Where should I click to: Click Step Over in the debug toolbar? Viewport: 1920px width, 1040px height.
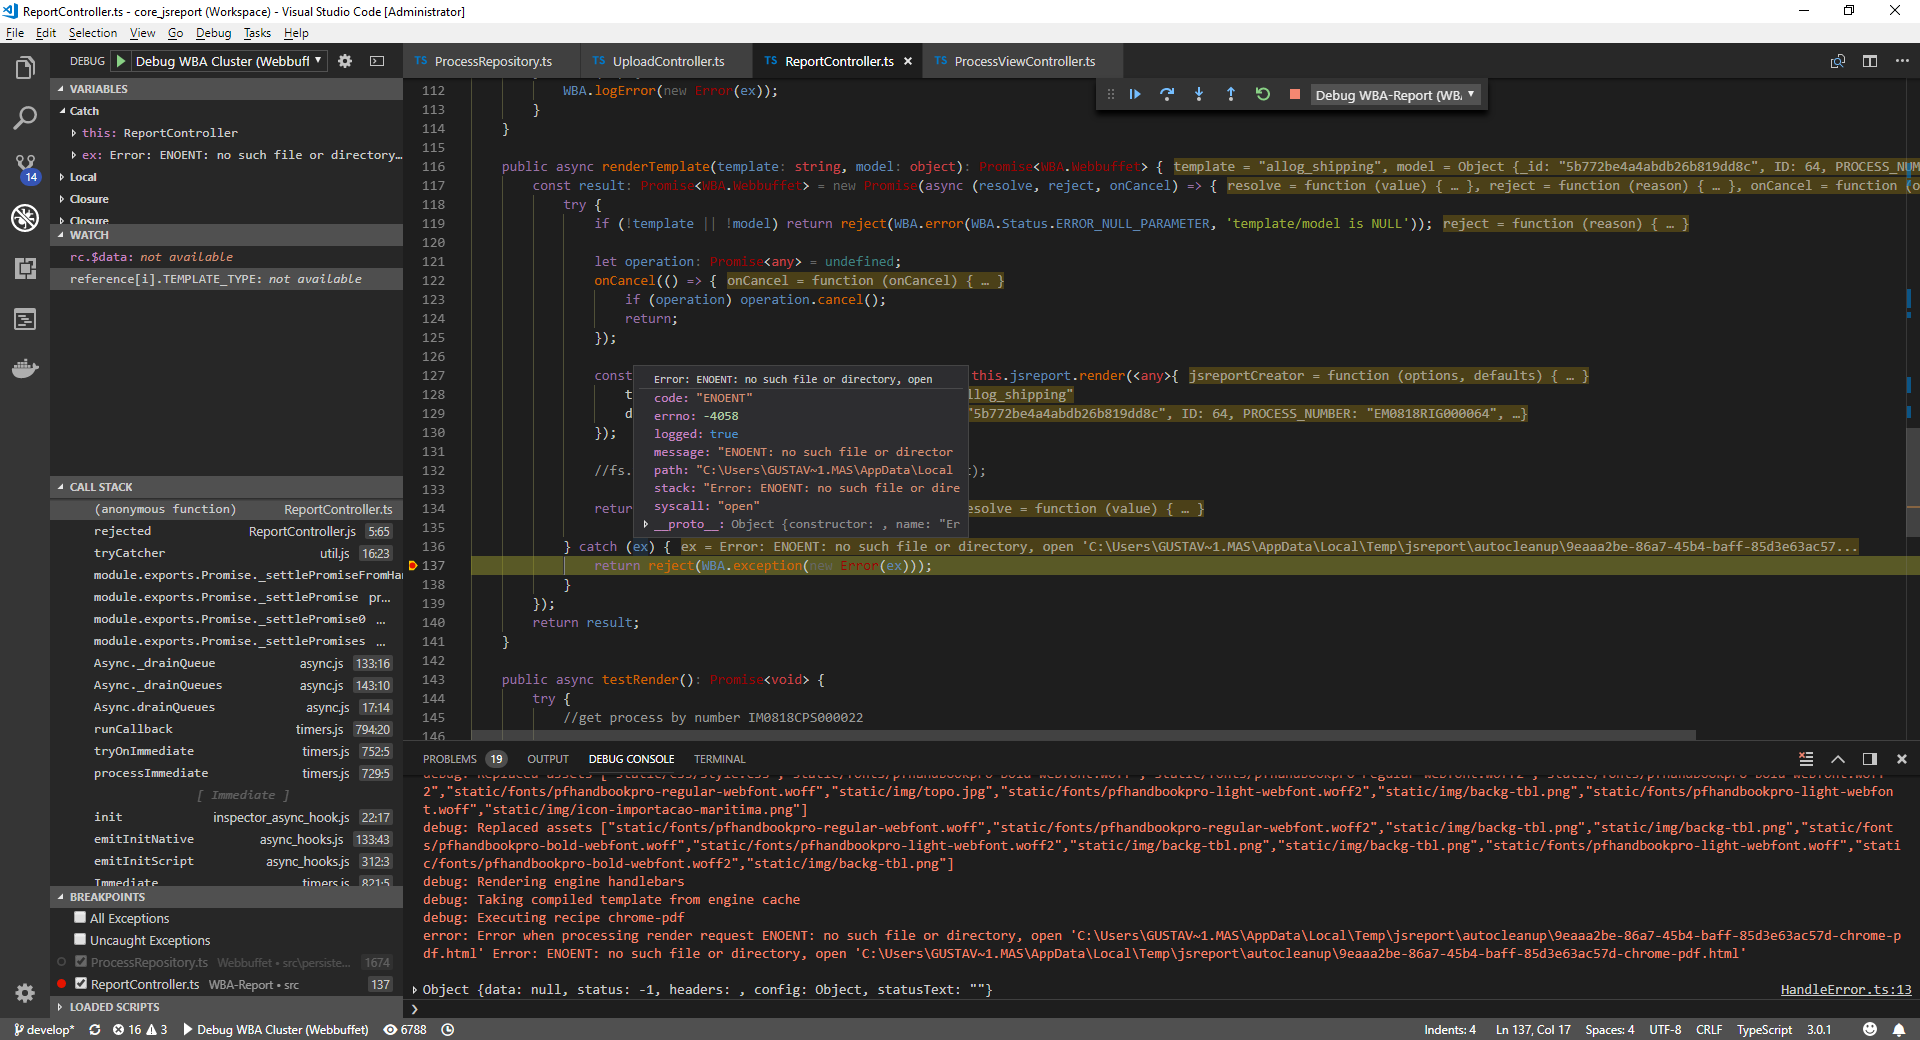(1167, 94)
